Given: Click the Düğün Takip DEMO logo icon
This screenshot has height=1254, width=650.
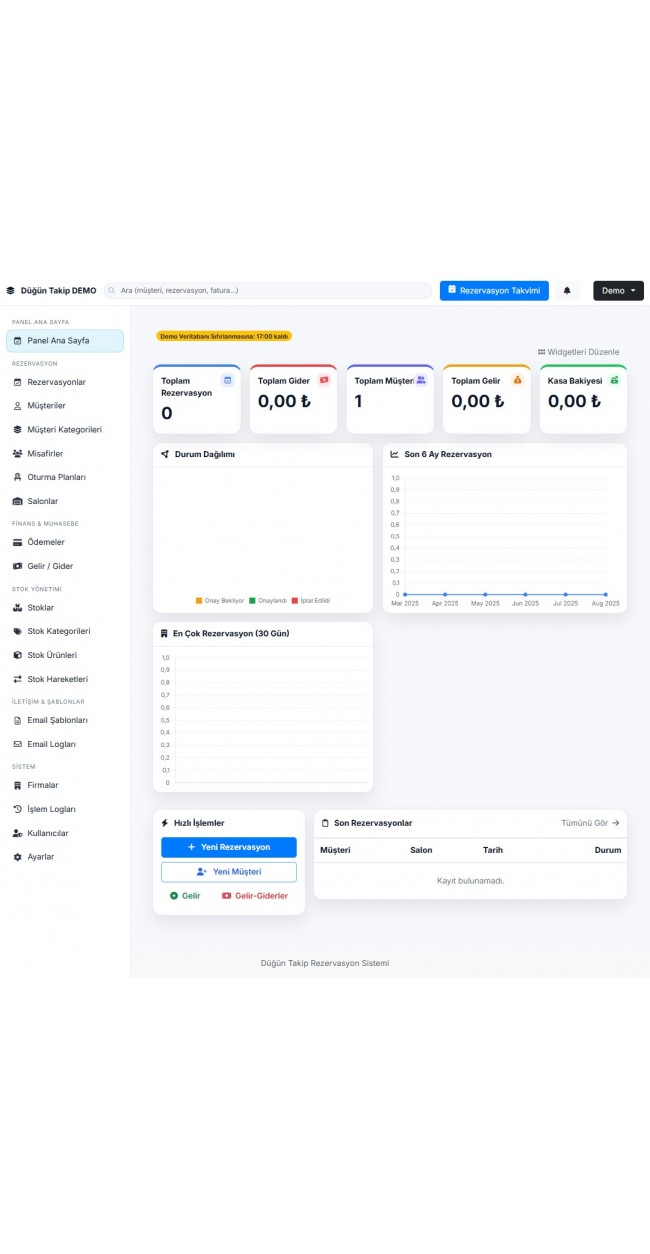Looking at the screenshot, I should point(11,291).
